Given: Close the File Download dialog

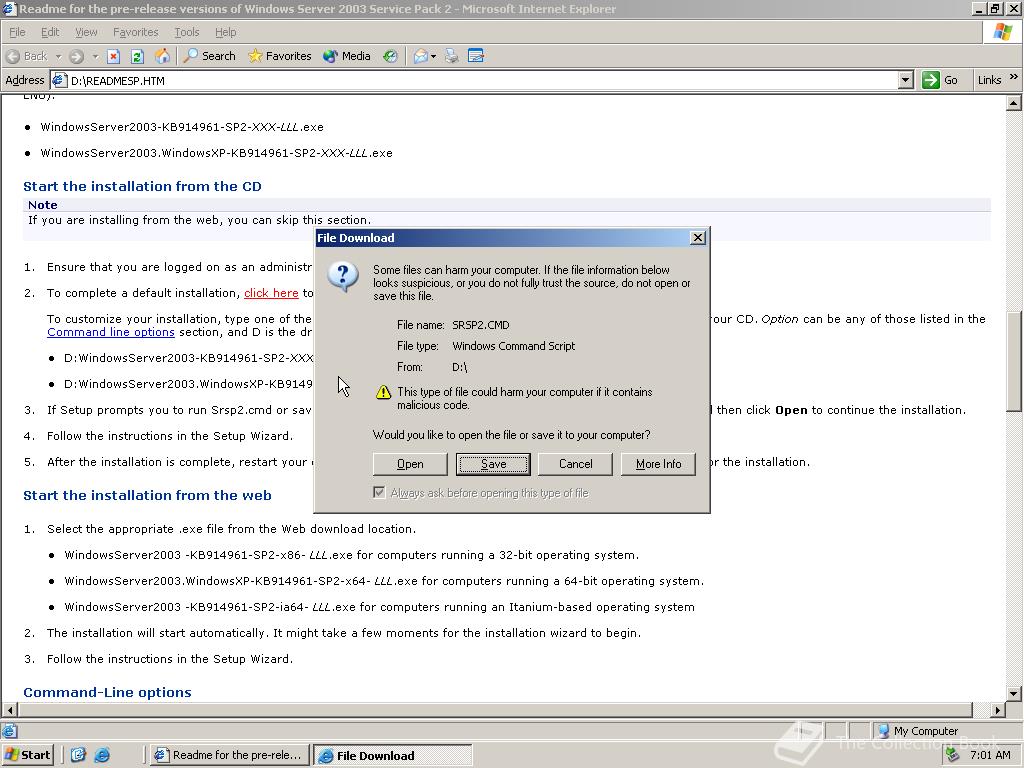Looking at the screenshot, I should click(698, 238).
